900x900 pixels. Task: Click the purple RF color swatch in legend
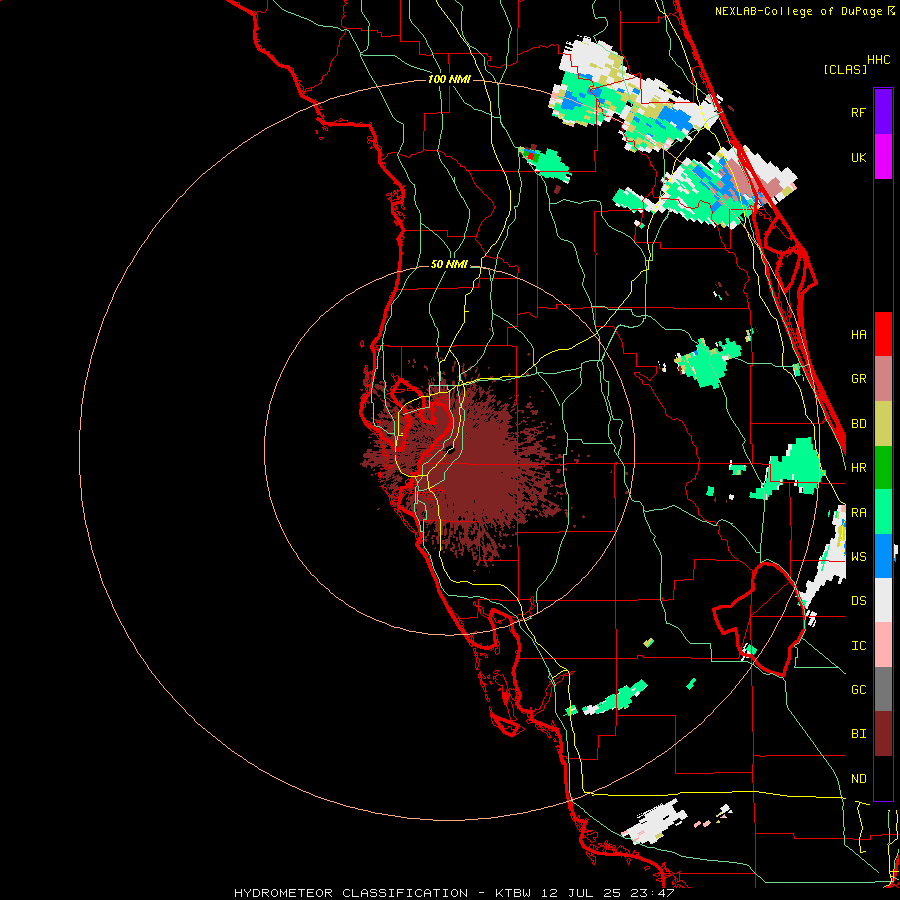[883, 111]
